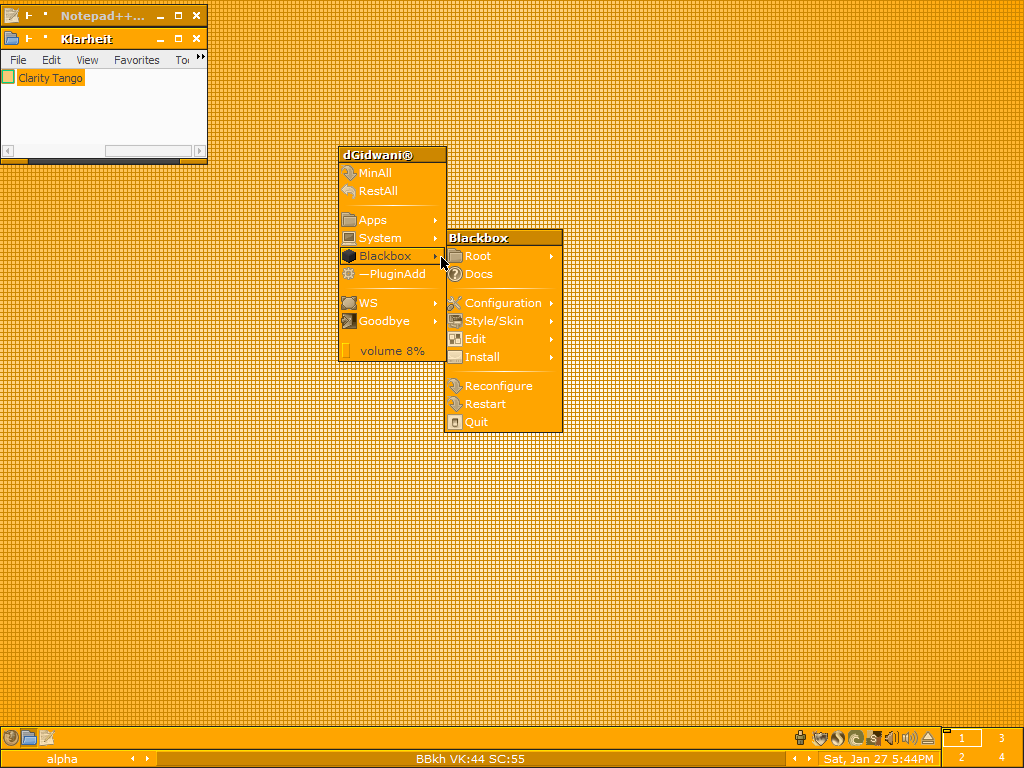Click Reconfigure in the Blackbox menu
Screen dimensions: 1024x768
coord(503,386)
